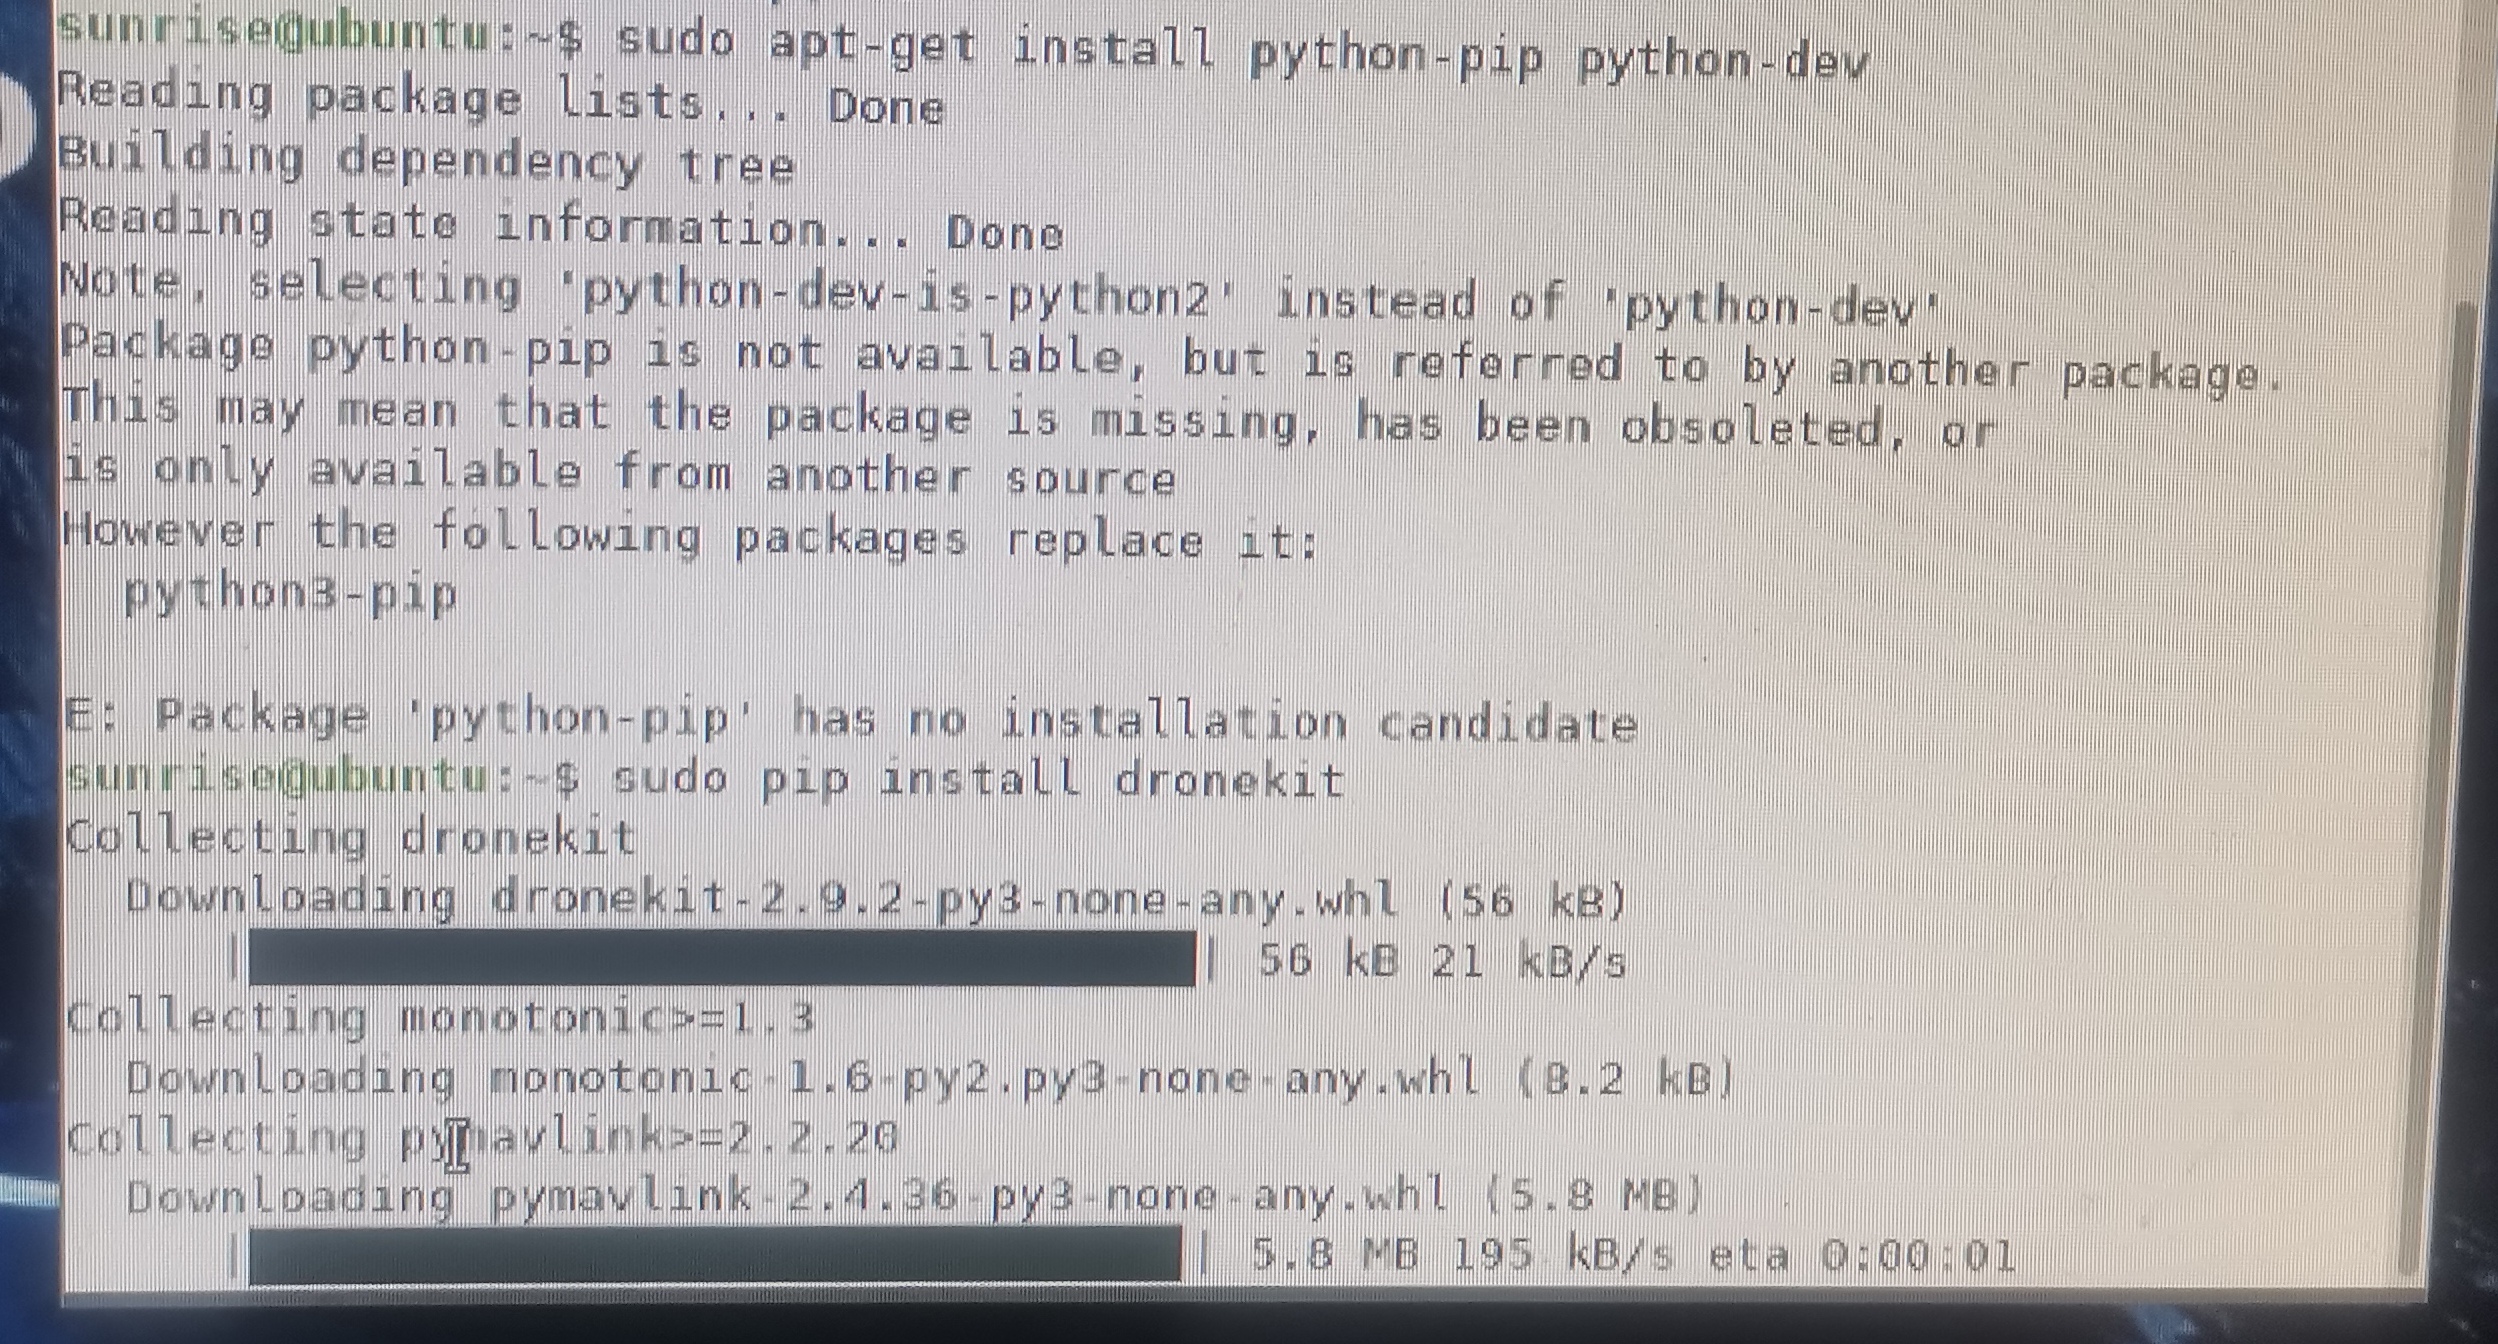Click 'Downloading pymavlink-2.4.36-py3-none-any.whl' line
The height and width of the screenshot is (1344, 2498).
(x=915, y=1196)
